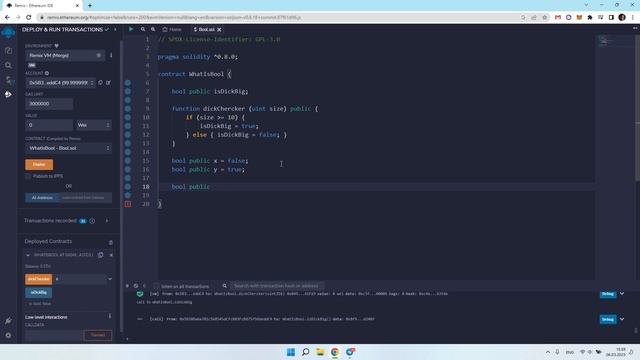Open a new browser tab
The height and width of the screenshot is (360, 640).
click(90, 6)
